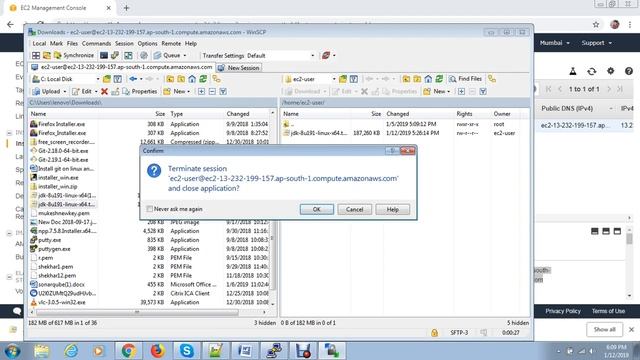Click the refresh icon in EC2 console
This screenshot has width=640, height=360.
pyautogui.click(x=591, y=71)
